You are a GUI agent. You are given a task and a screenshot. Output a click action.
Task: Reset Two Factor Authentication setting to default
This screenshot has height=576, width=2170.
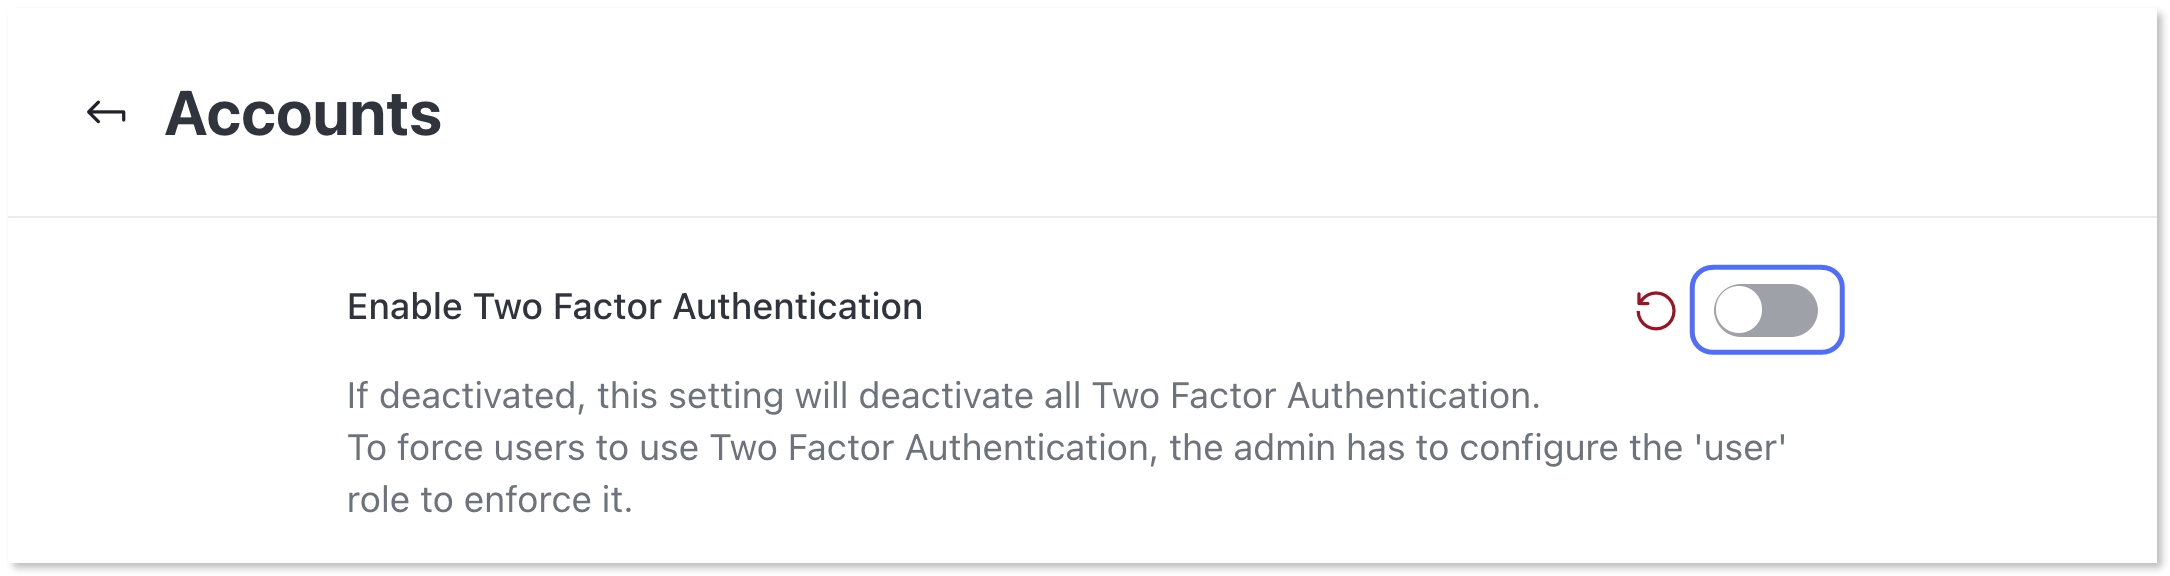coord(1655,310)
